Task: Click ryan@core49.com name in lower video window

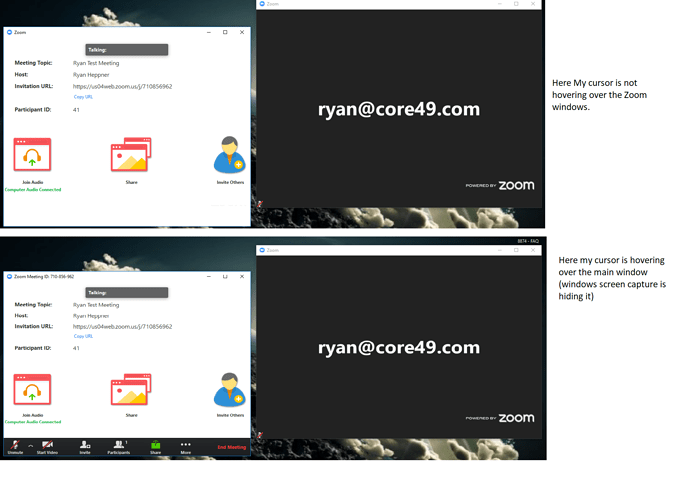Action: click(x=399, y=347)
